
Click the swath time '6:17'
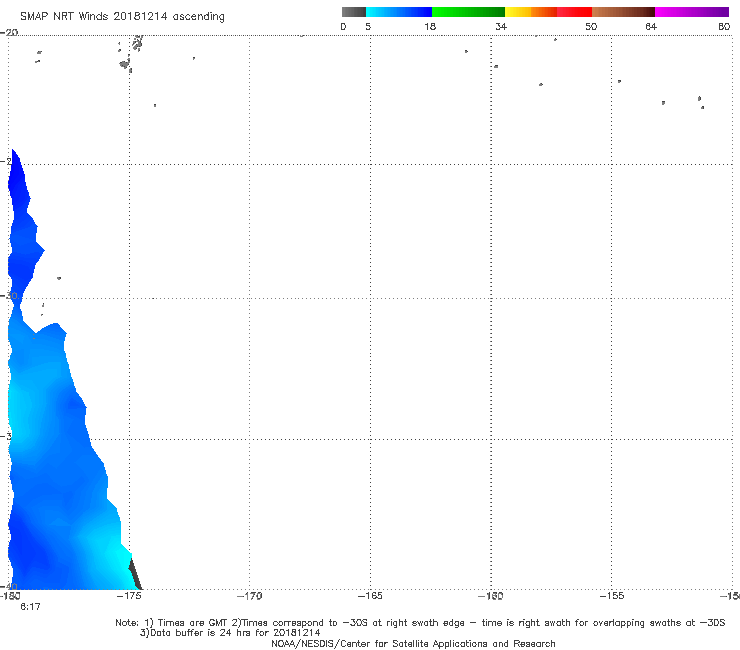click(x=30, y=607)
